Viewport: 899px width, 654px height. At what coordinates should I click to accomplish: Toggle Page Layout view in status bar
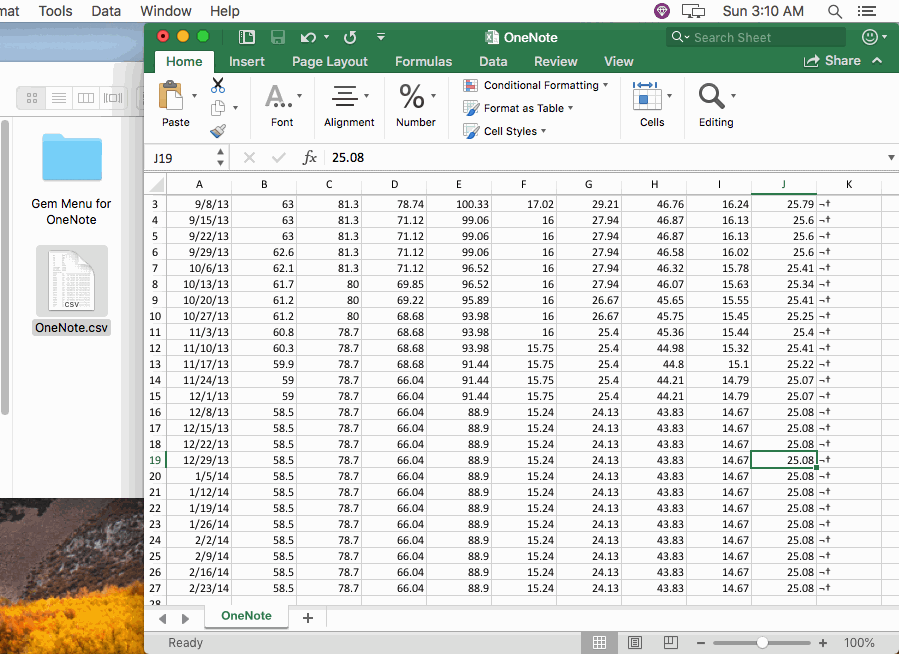tap(634, 642)
